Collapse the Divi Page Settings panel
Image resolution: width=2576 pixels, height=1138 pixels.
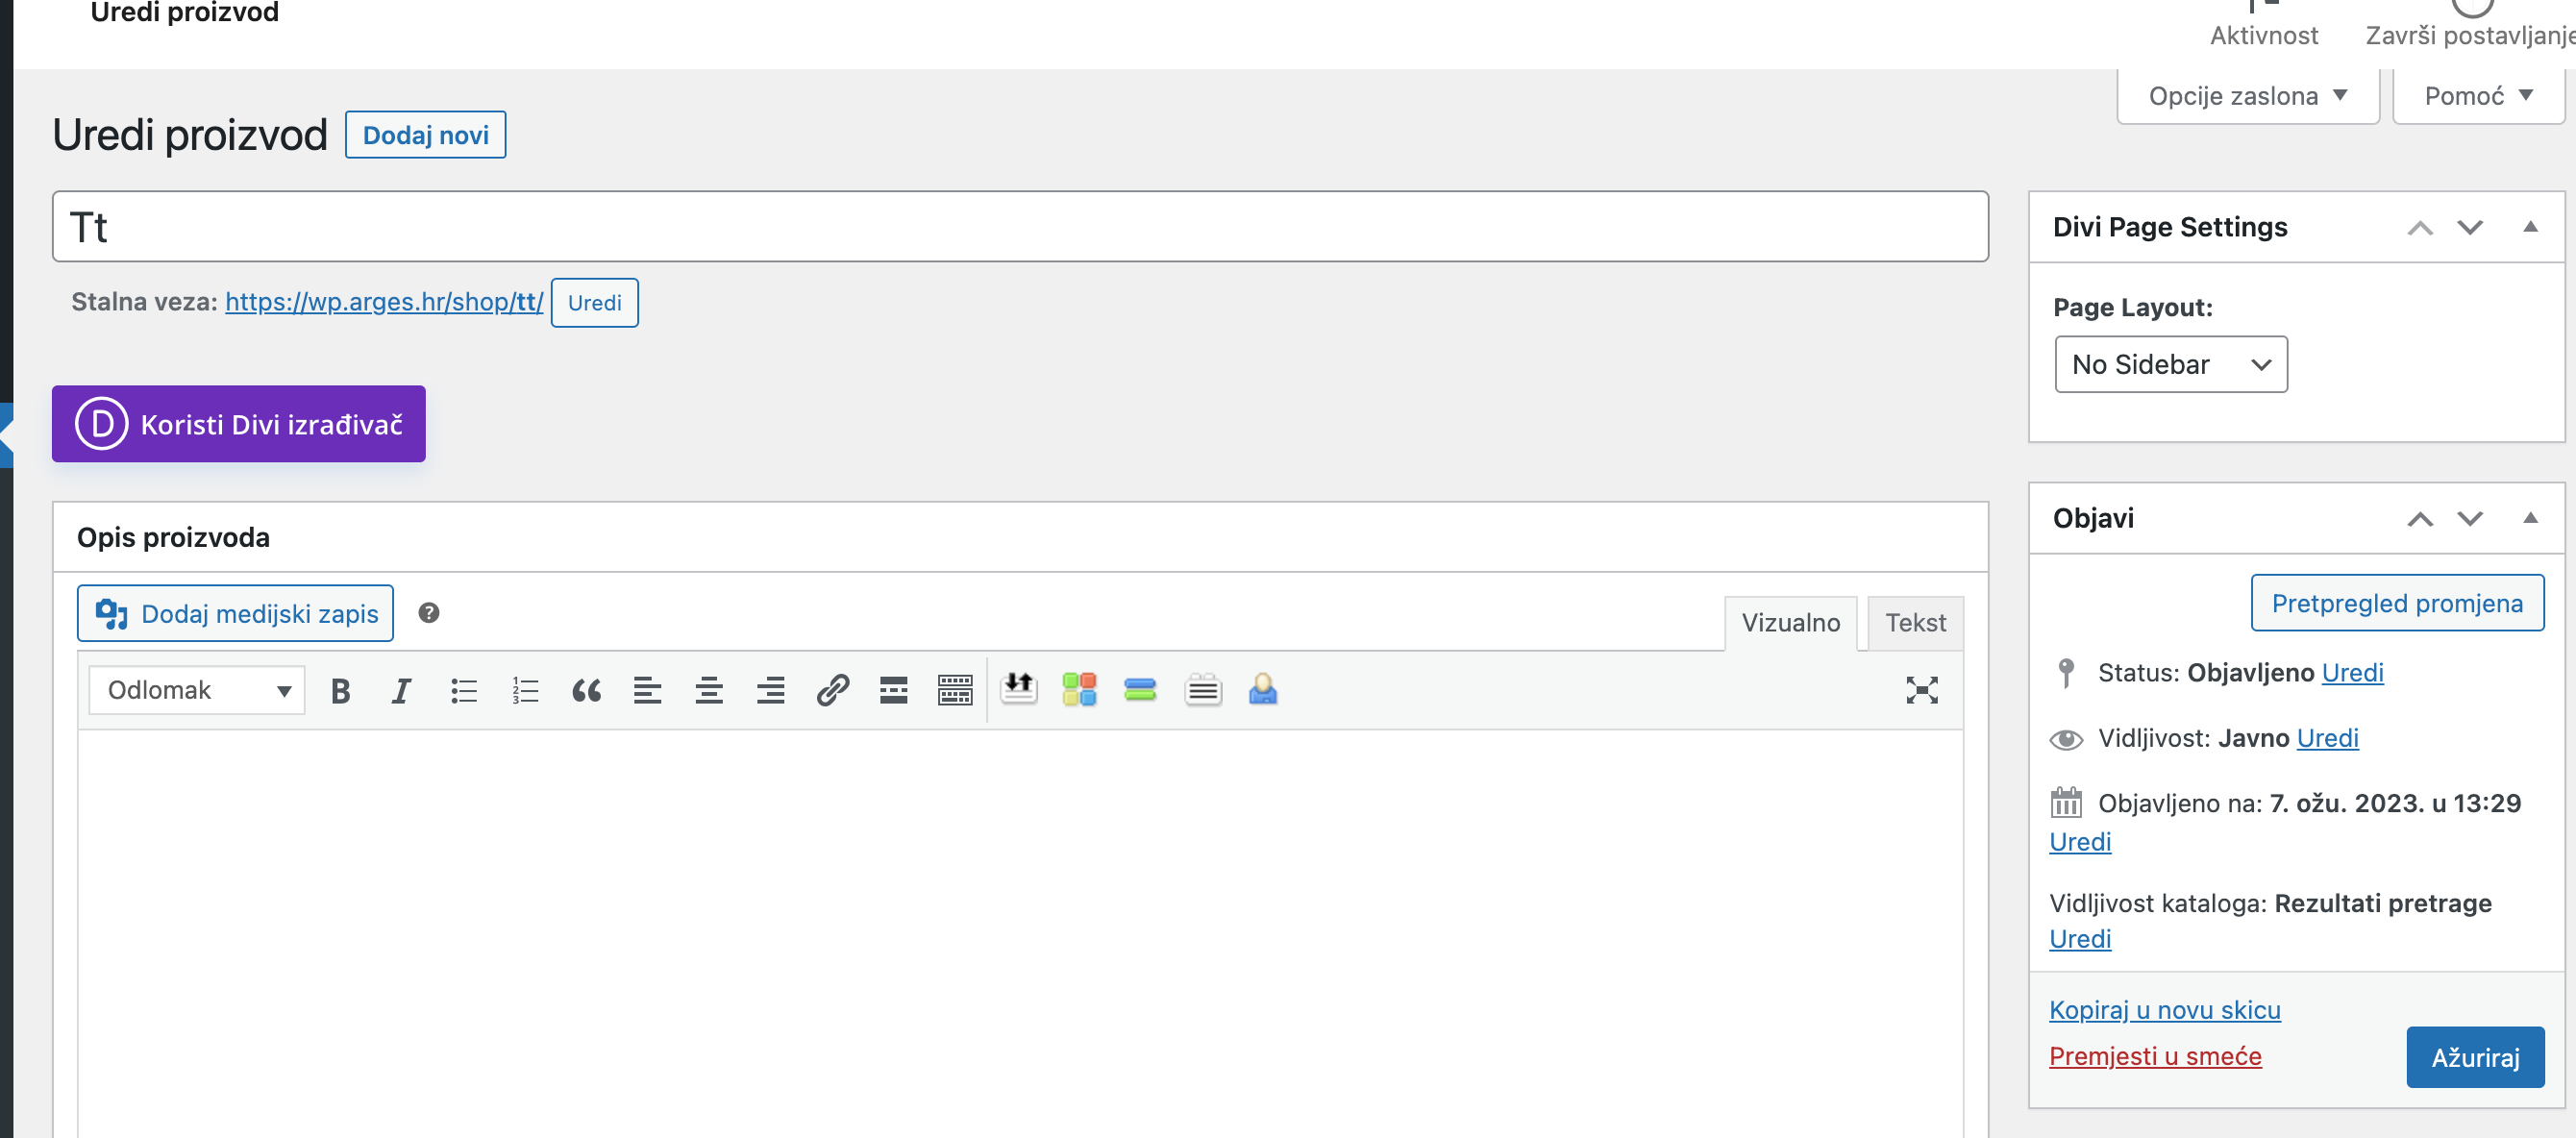(x=2532, y=227)
